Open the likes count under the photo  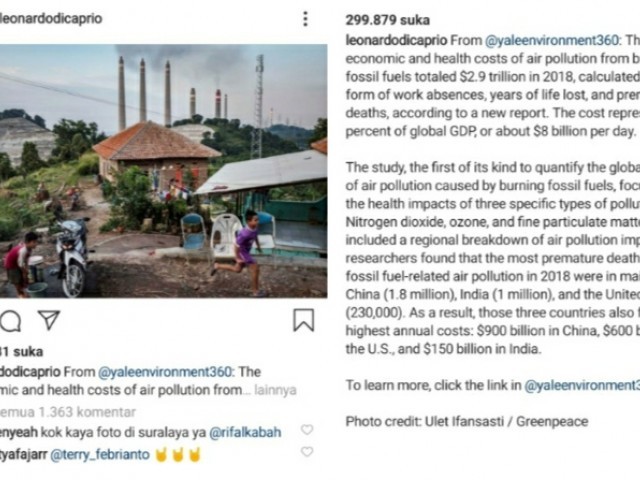(x=20, y=351)
